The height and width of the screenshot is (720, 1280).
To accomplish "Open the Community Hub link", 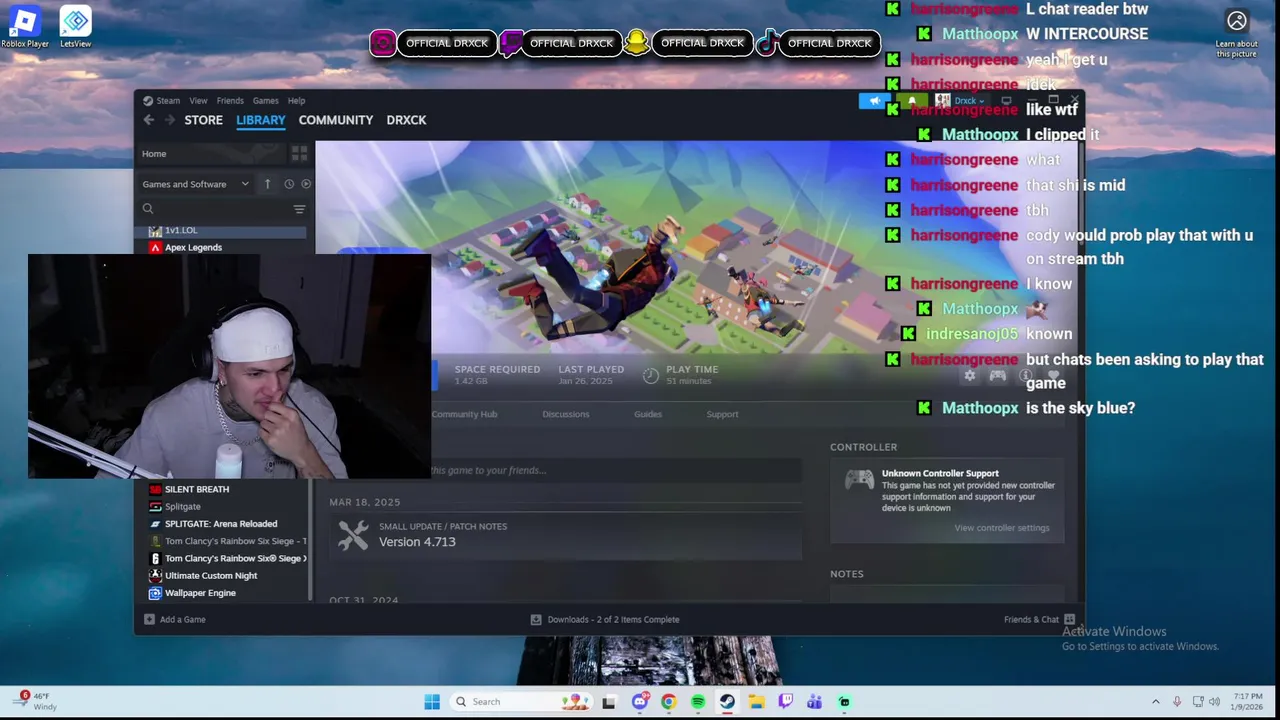I will coord(464,414).
